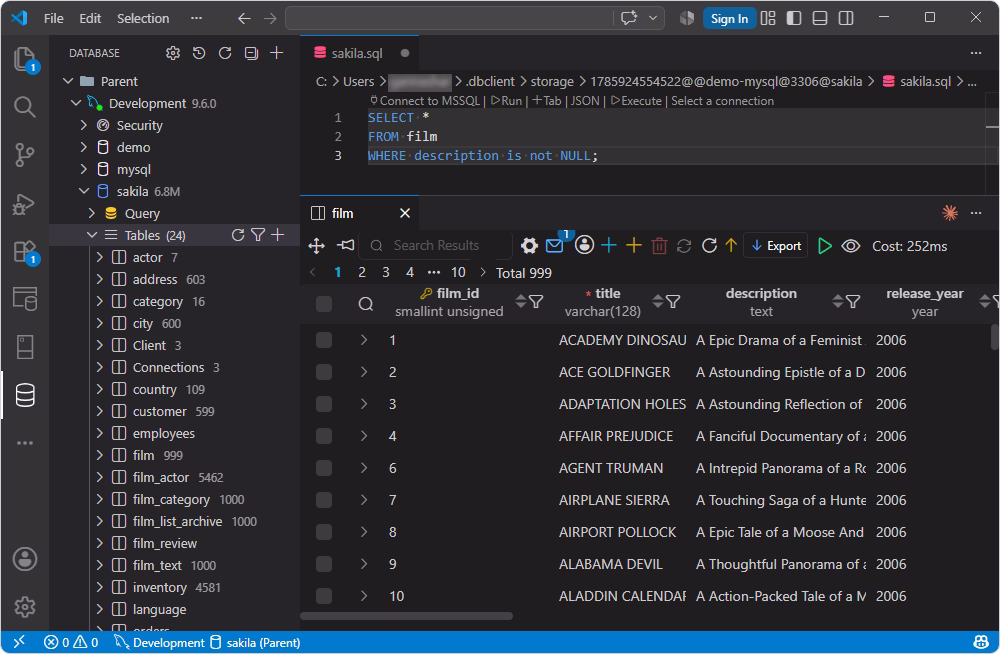This screenshot has width=1000, height=654.
Task: Select checkbox for AIRPLANE SIERRA row
Action: click(x=324, y=500)
